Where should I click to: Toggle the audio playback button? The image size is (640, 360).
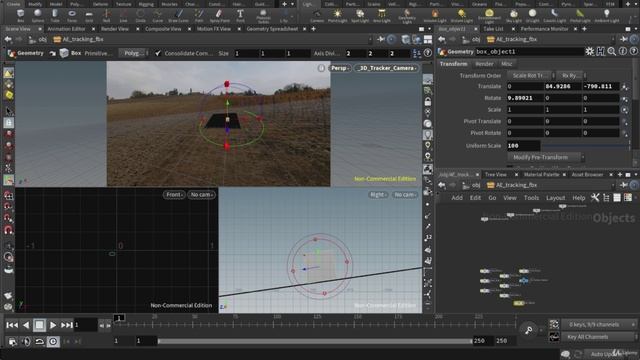pos(26,341)
